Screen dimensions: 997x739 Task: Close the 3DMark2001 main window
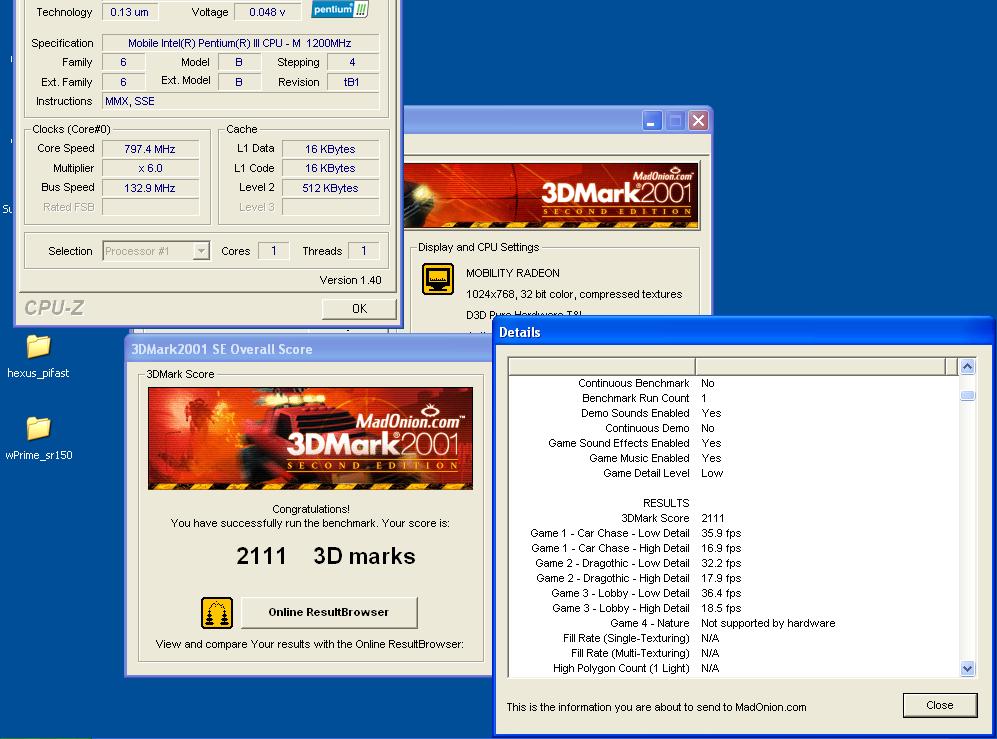click(698, 121)
